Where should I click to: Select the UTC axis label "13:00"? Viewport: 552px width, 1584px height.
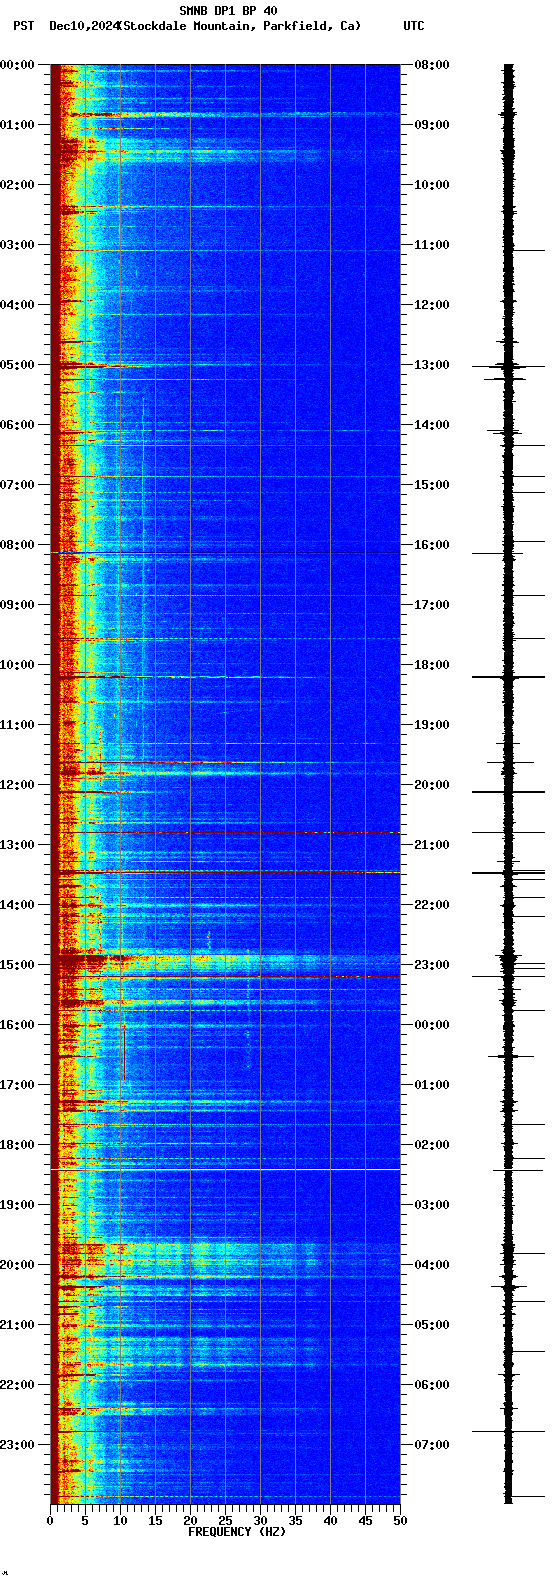[x=432, y=365]
